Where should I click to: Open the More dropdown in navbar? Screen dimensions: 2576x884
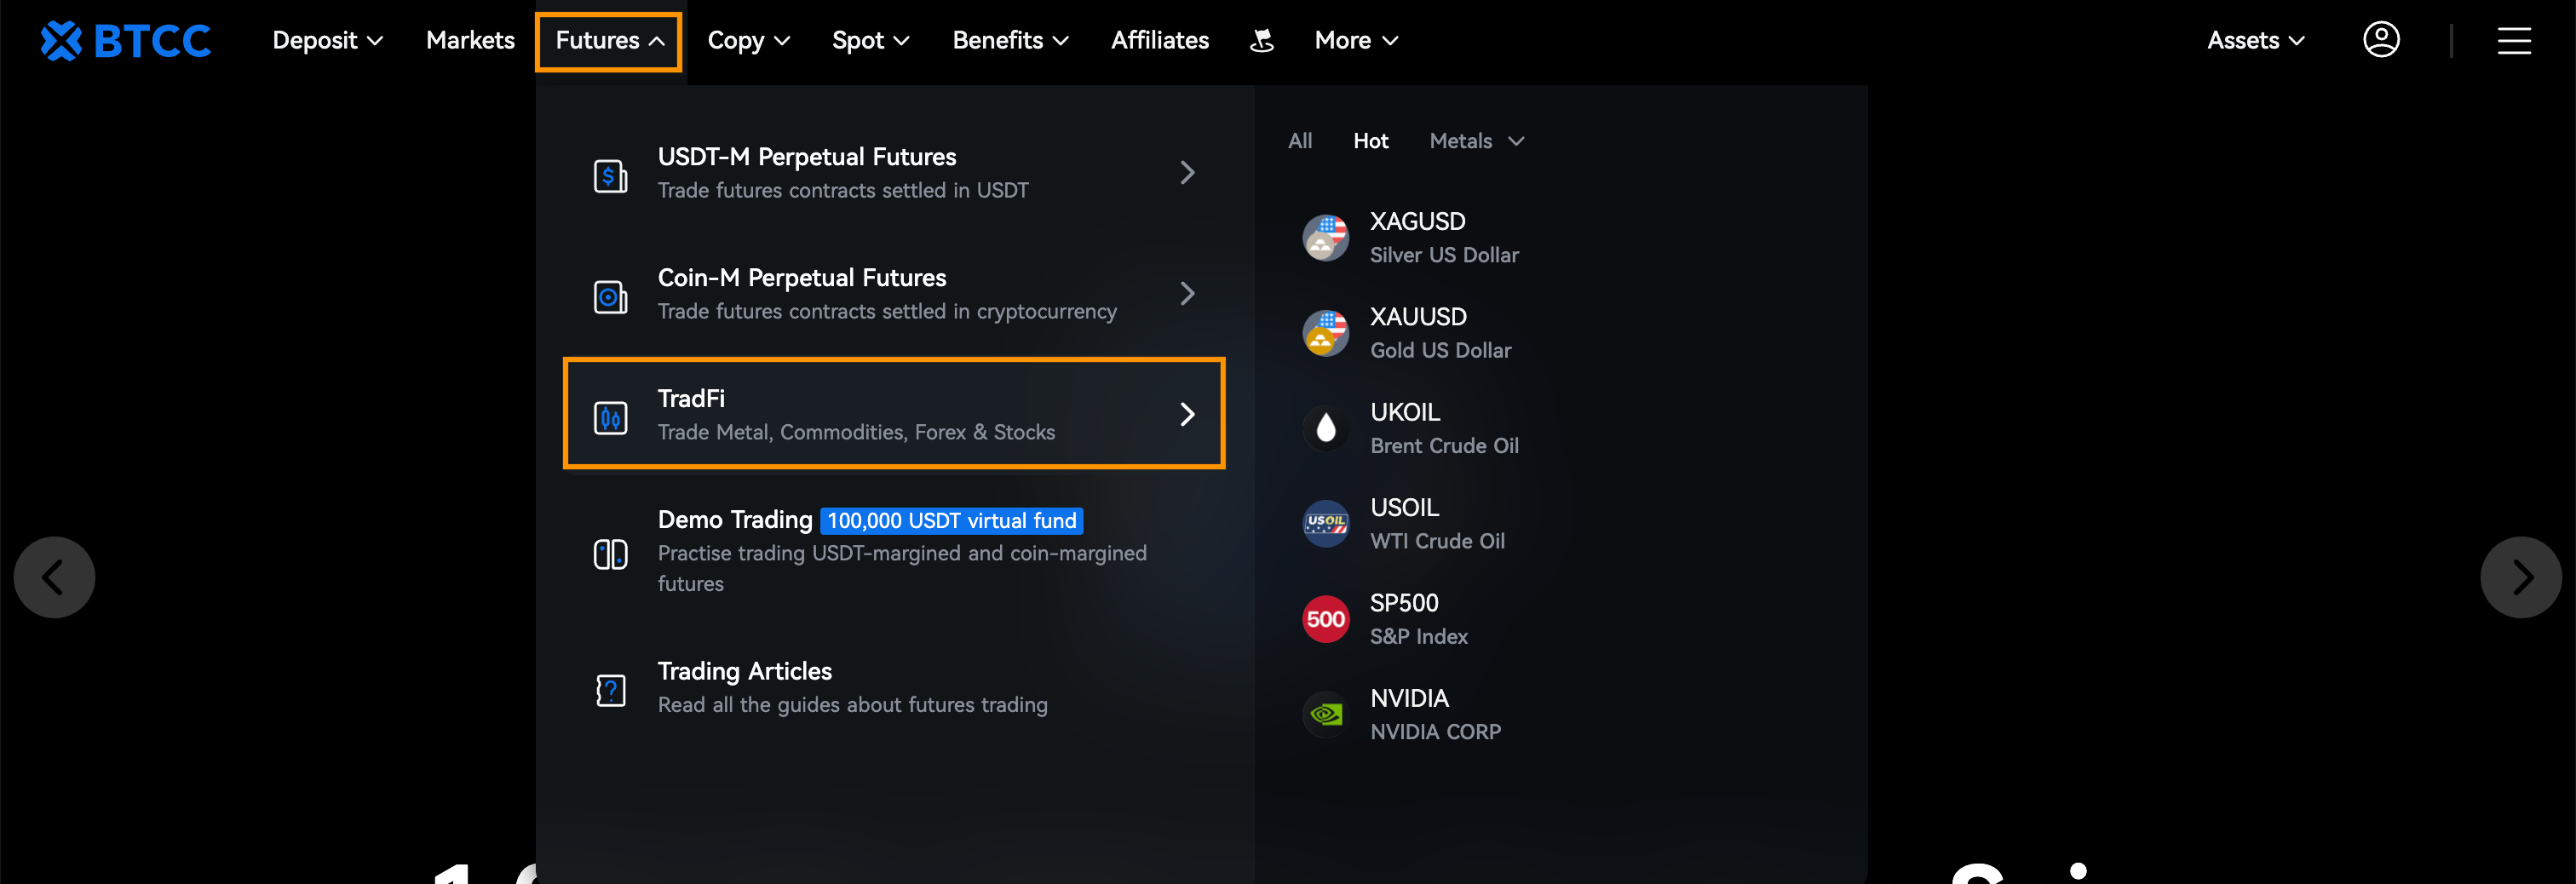pos(1355,41)
